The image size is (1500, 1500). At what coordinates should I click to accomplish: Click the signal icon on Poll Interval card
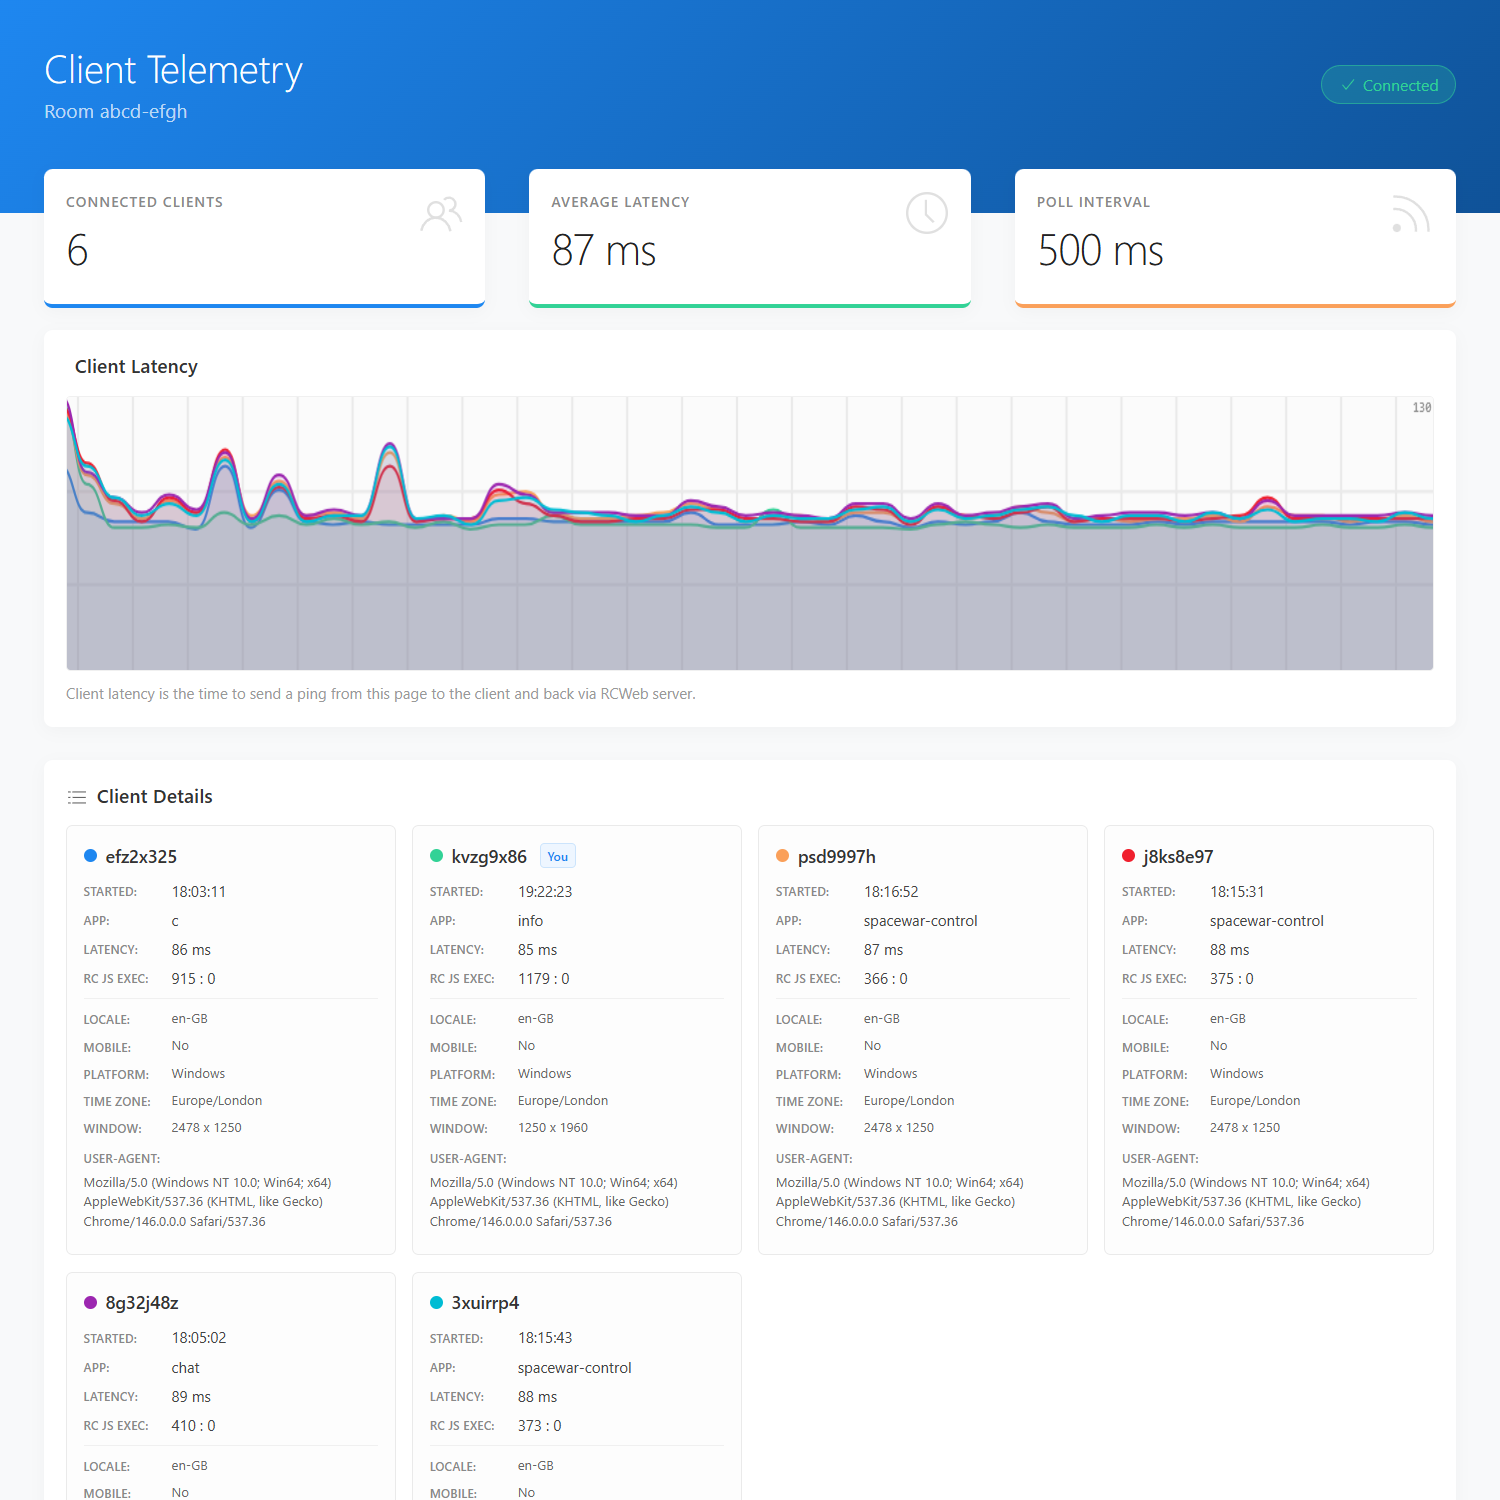click(x=1410, y=213)
